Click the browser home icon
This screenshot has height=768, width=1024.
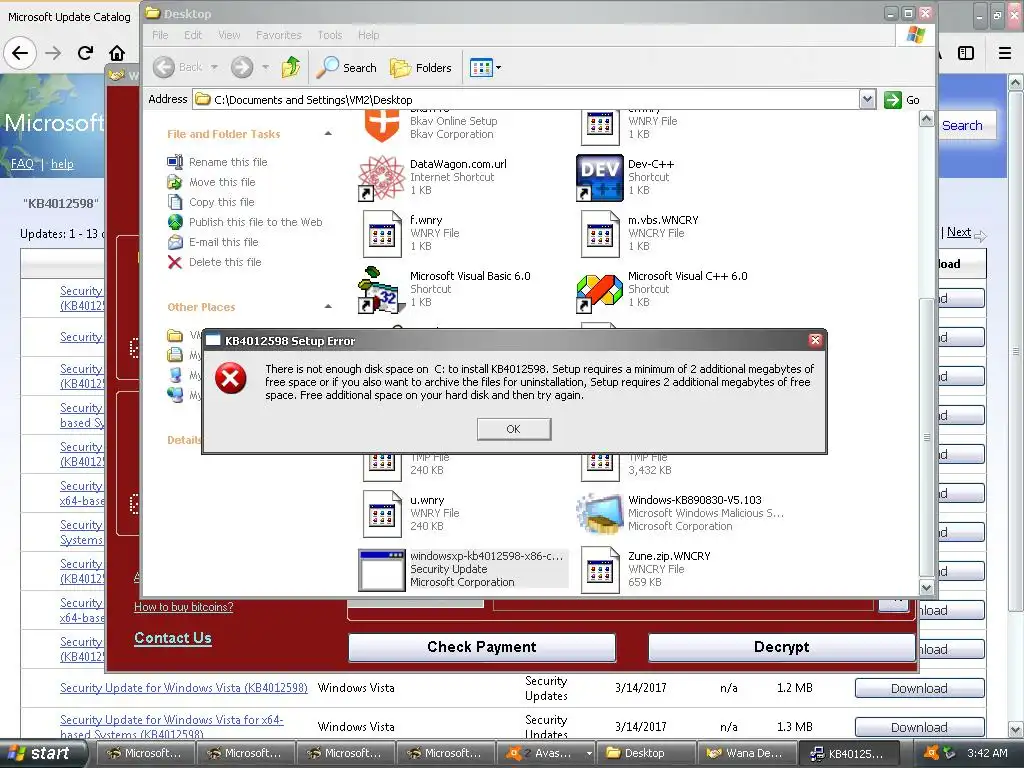(117, 53)
